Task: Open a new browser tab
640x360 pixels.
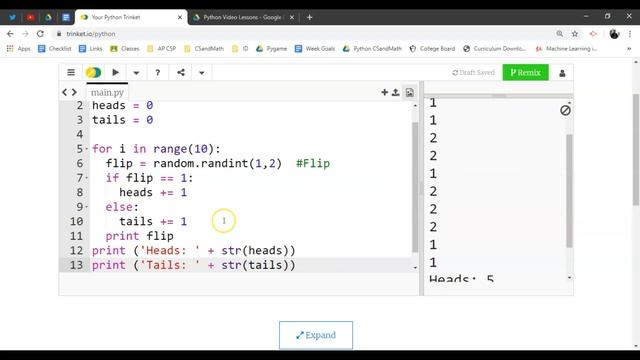Action: [x=309, y=17]
